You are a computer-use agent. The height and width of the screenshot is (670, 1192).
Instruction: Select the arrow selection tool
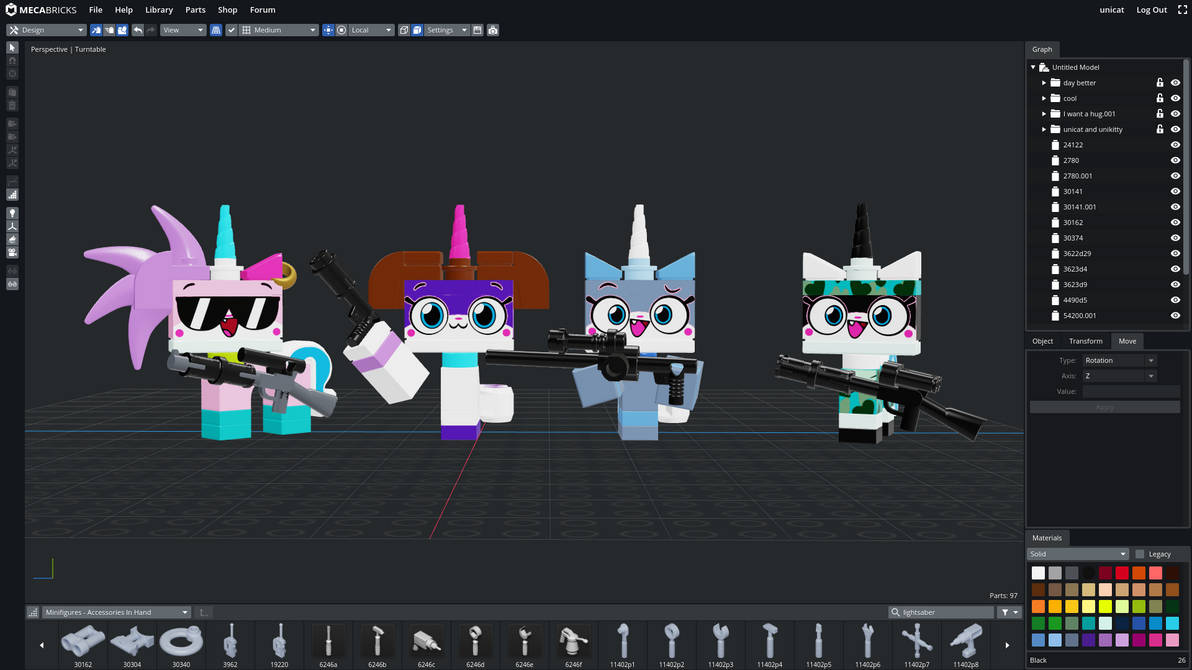click(12, 47)
